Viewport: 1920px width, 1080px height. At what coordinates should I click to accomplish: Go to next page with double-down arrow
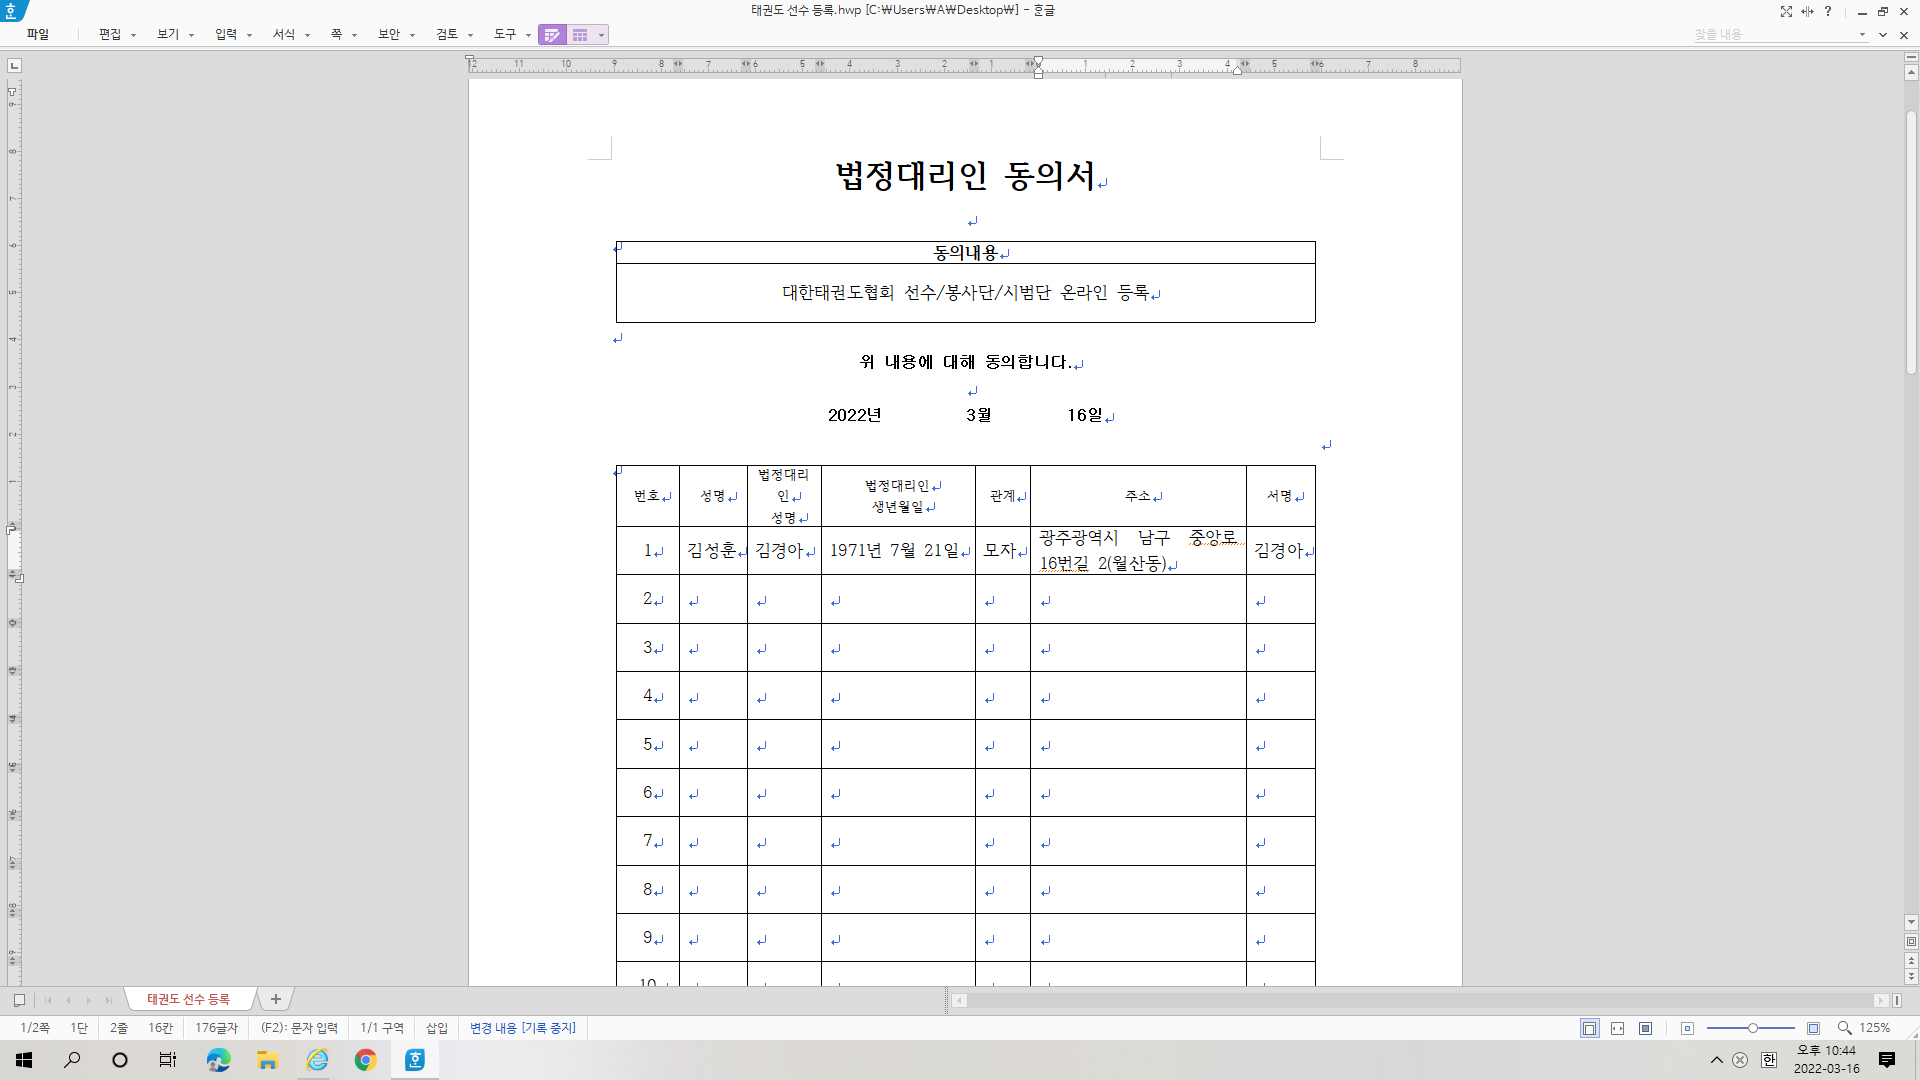pyautogui.click(x=1911, y=976)
